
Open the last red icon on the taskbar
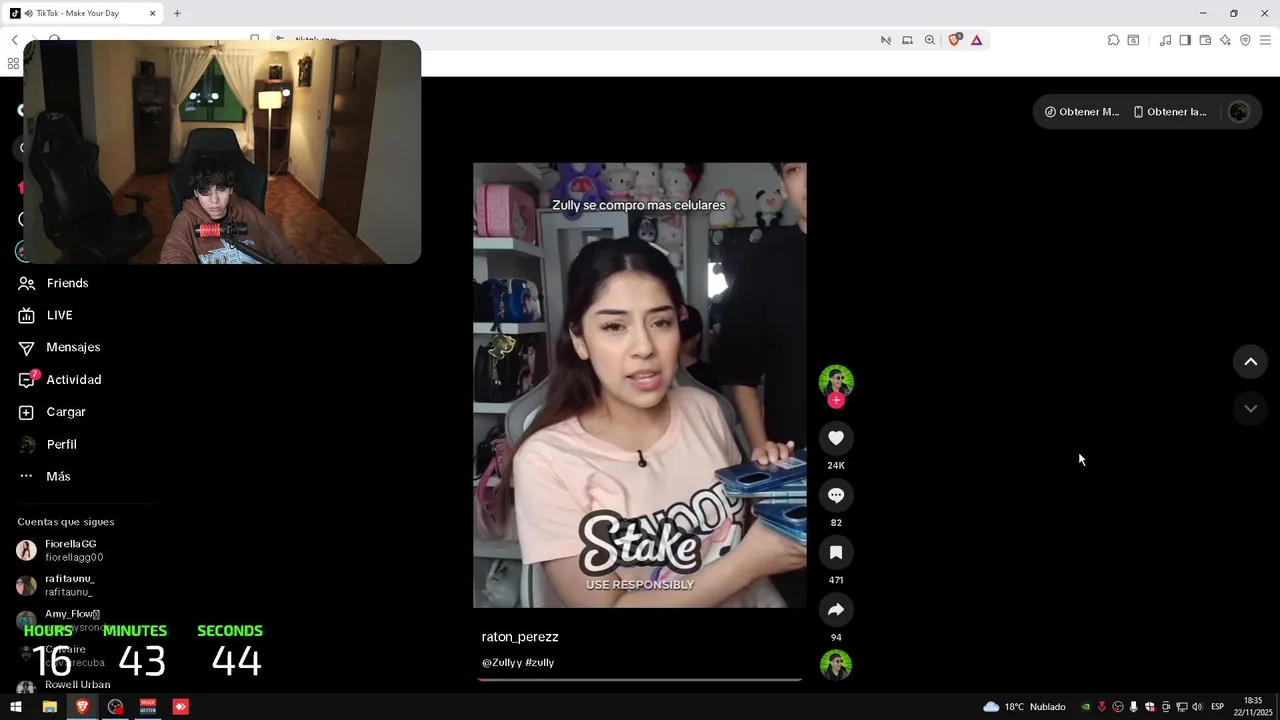pyautogui.click(x=180, y=707)
